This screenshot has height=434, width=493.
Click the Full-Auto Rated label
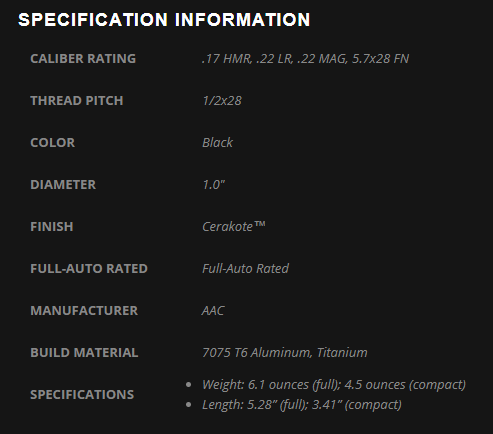coord(89,269)
